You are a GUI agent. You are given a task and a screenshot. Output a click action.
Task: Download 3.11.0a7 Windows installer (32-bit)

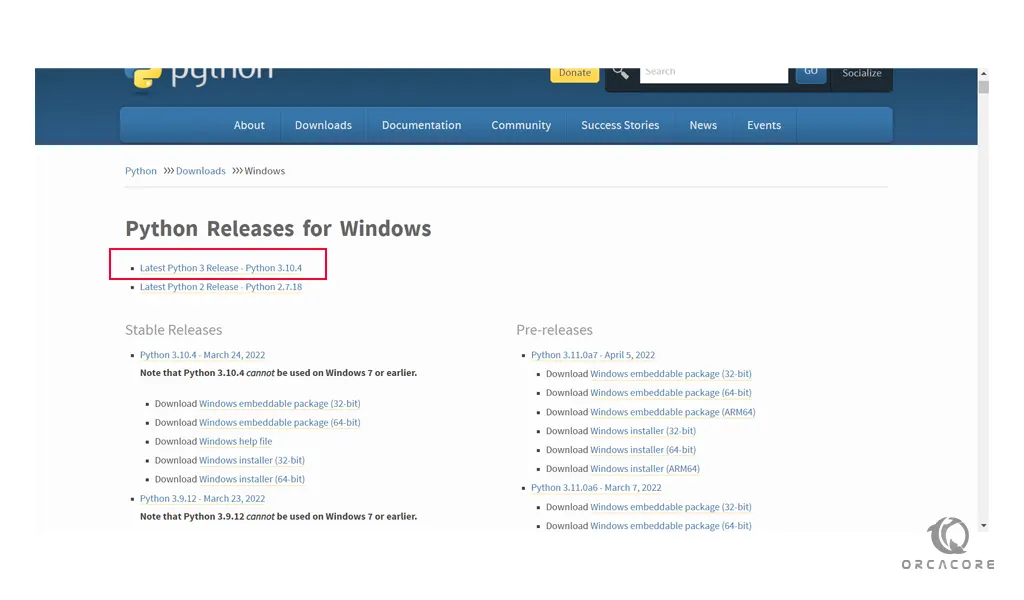point(643,432)
